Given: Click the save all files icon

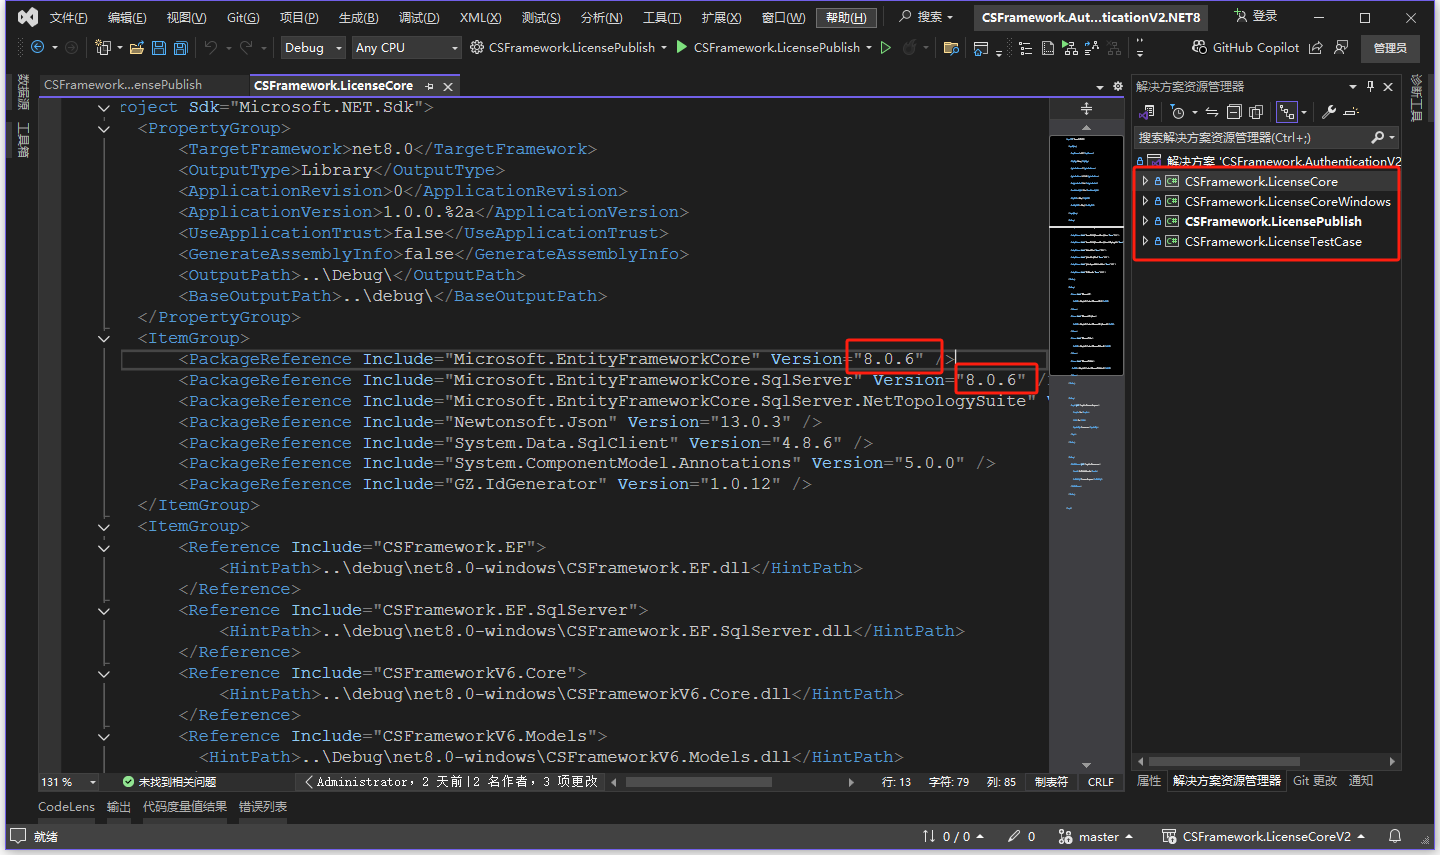Looking at the screenshot, I should (181, 47).
